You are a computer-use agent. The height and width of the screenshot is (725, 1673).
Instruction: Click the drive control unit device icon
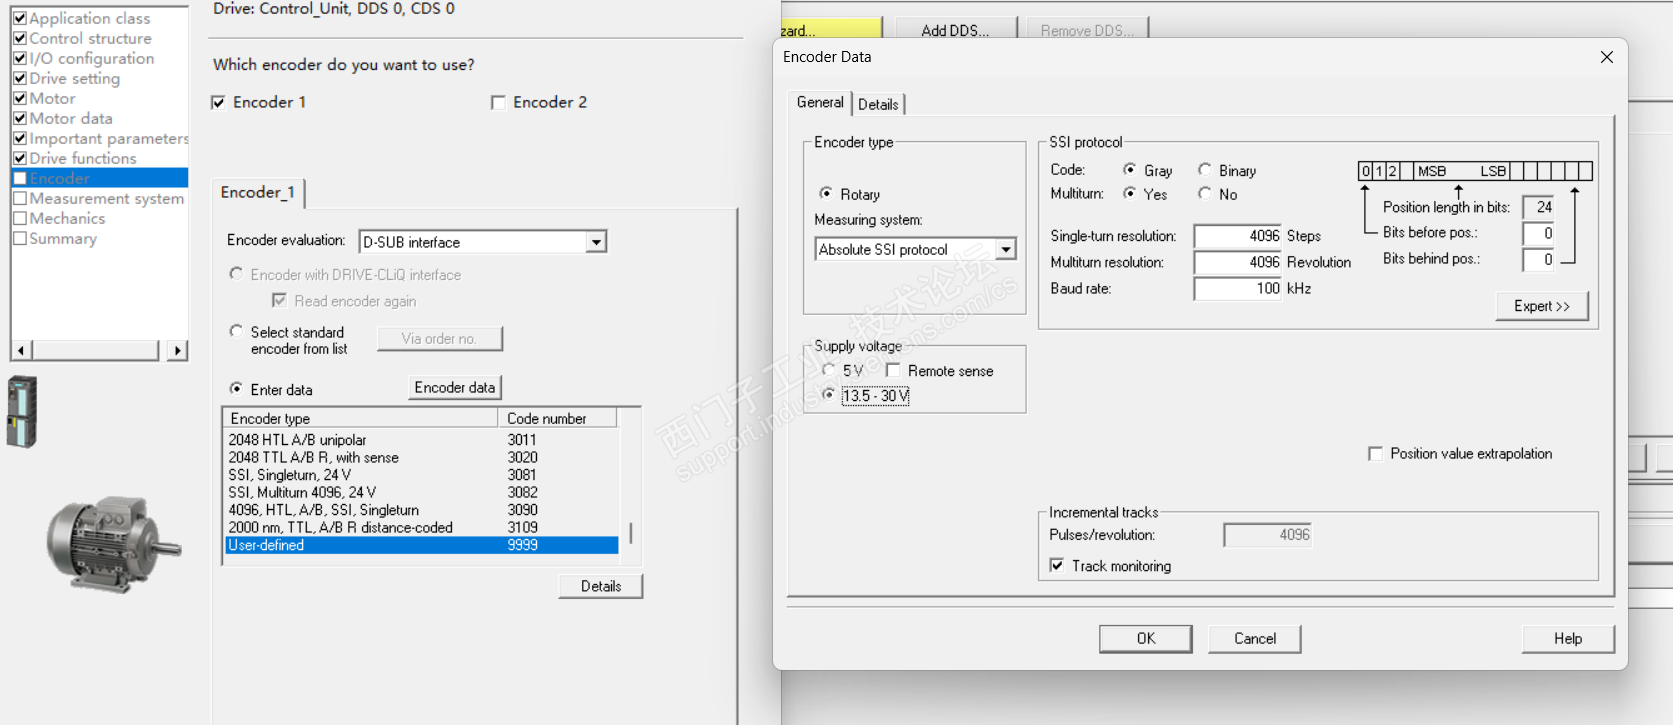[x=21, y=411]
